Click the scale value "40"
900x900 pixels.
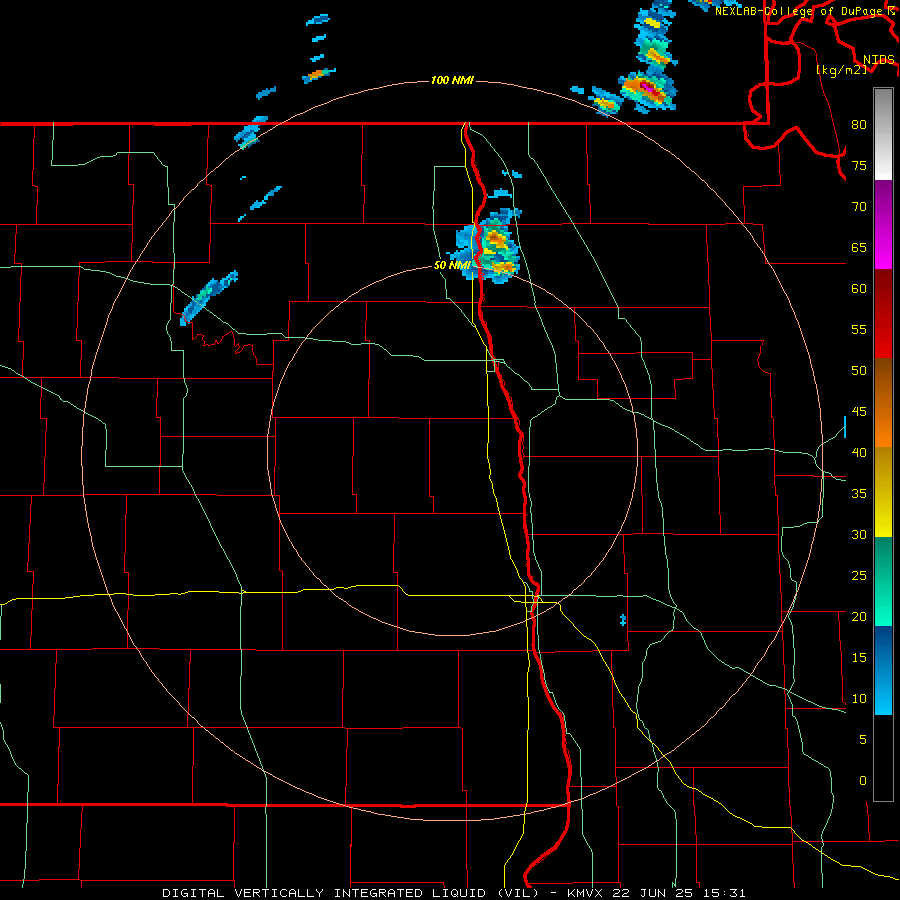click(859, 452)
